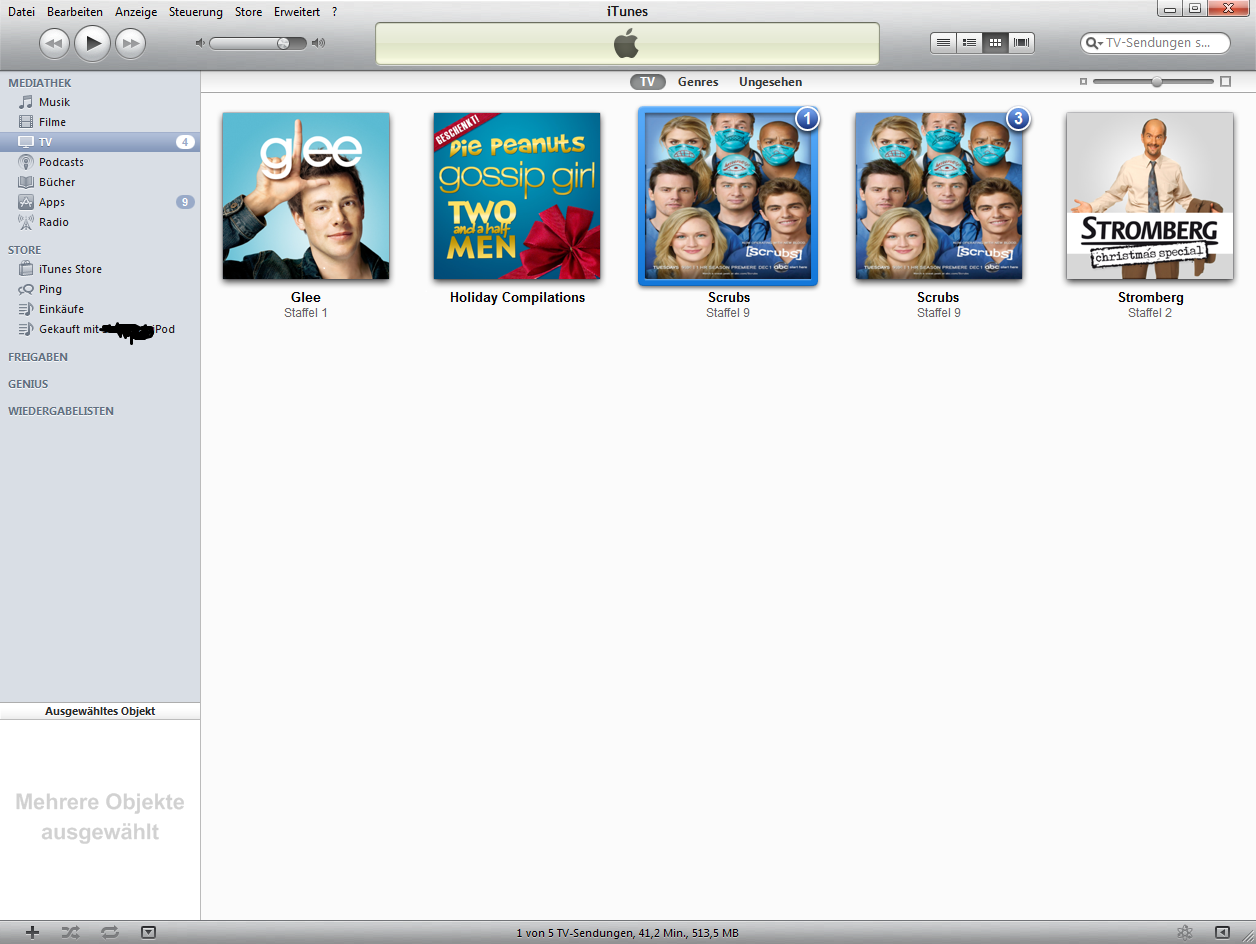
Task: Open the Steuerung menu
Action: (196, 12)
